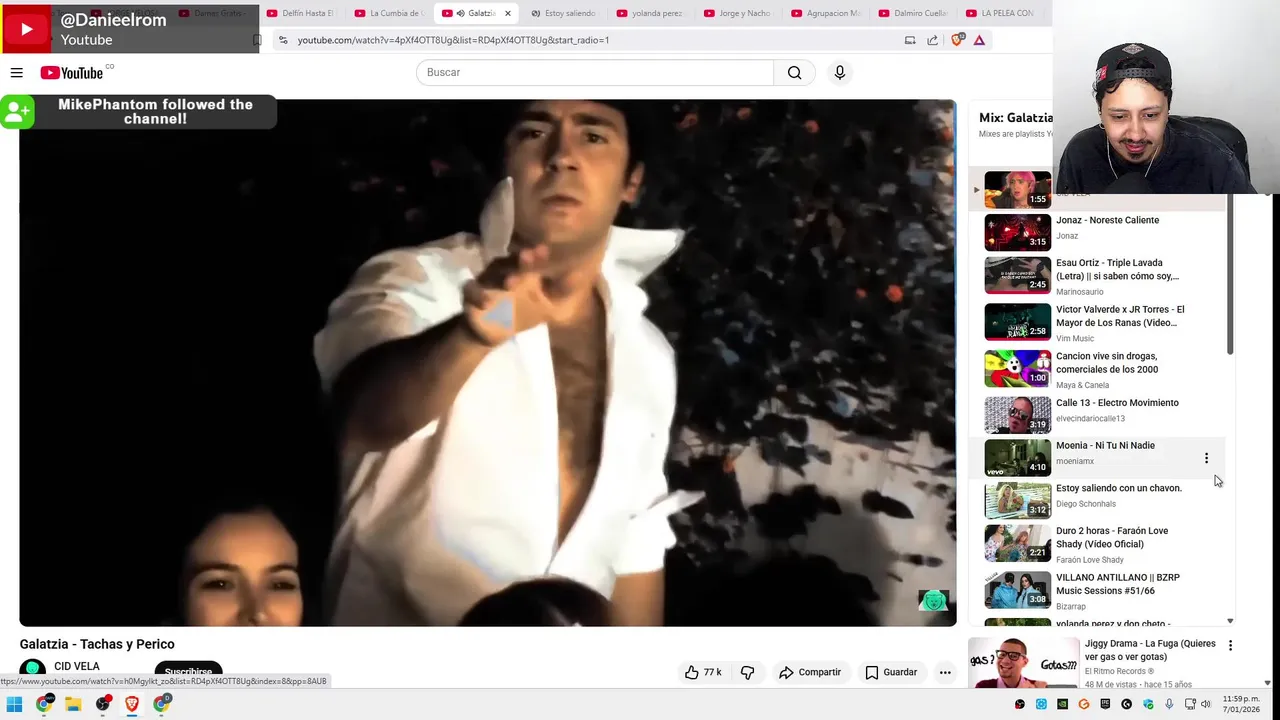1280x720 pixels.
Task: Open the Moenia - Ni Tu Ni Nadie thumbnail
Action: [x=1017, y=457]
